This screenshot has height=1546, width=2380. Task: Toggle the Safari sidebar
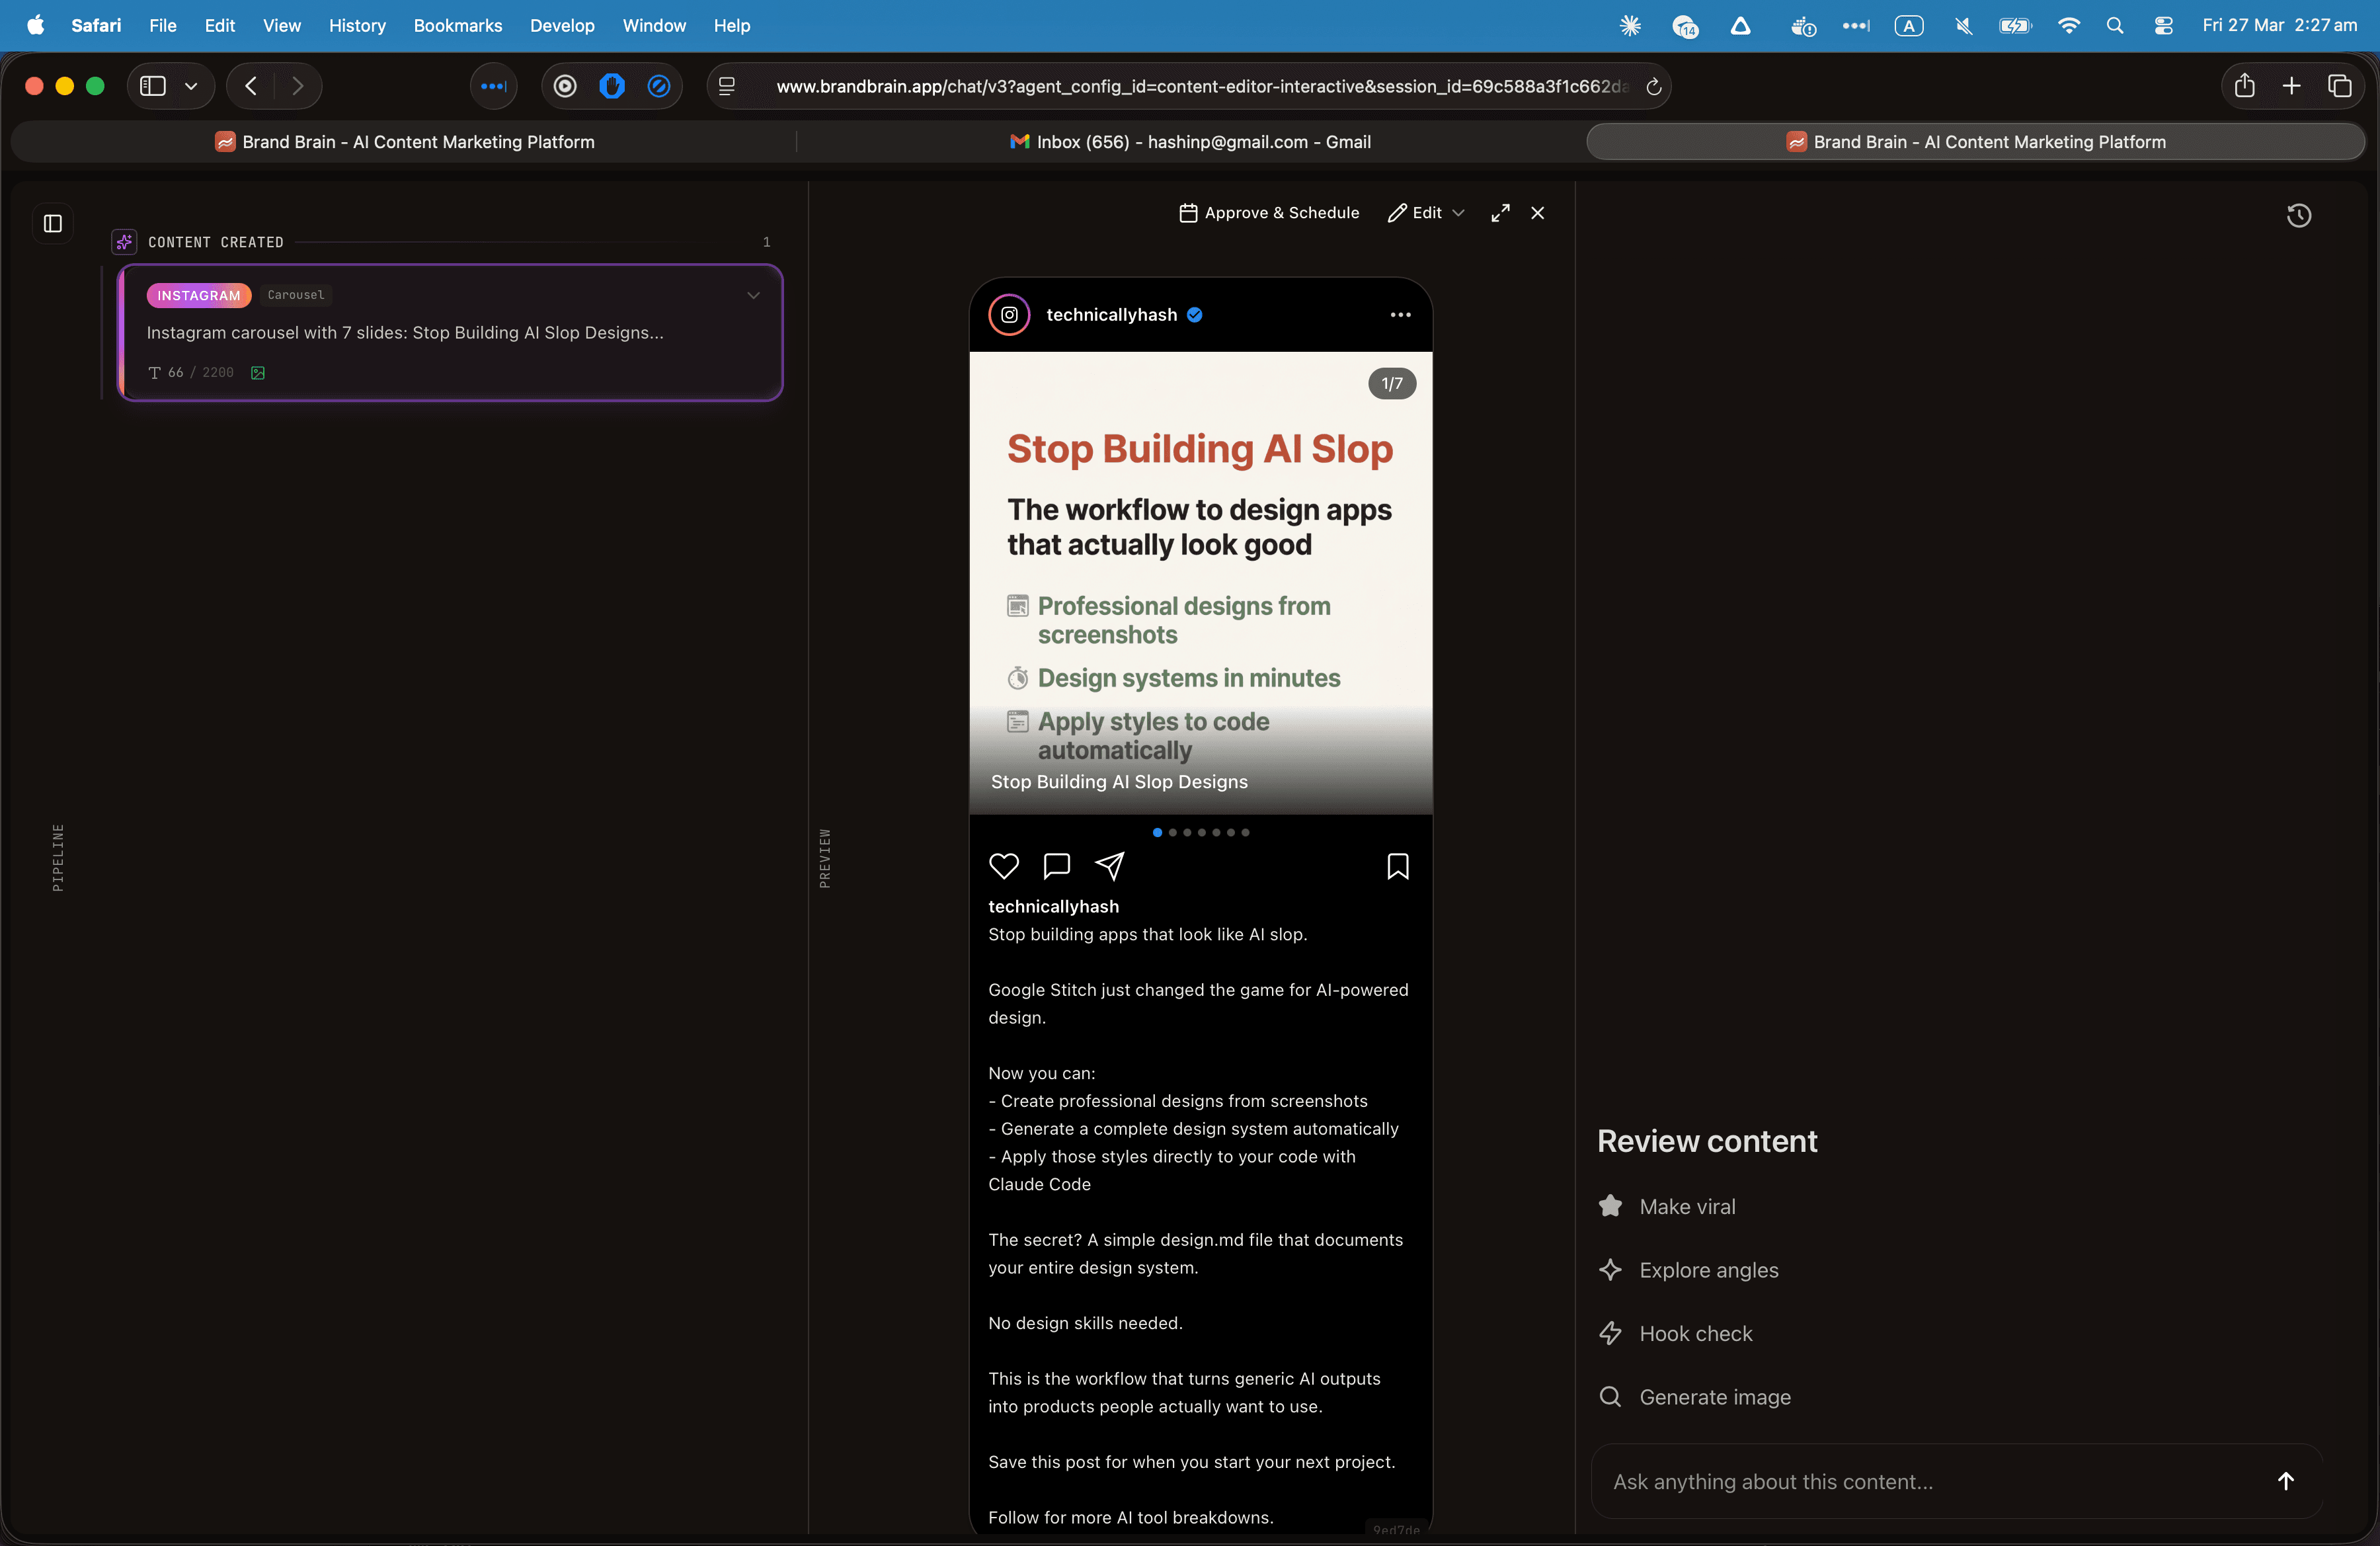point(152,86)
